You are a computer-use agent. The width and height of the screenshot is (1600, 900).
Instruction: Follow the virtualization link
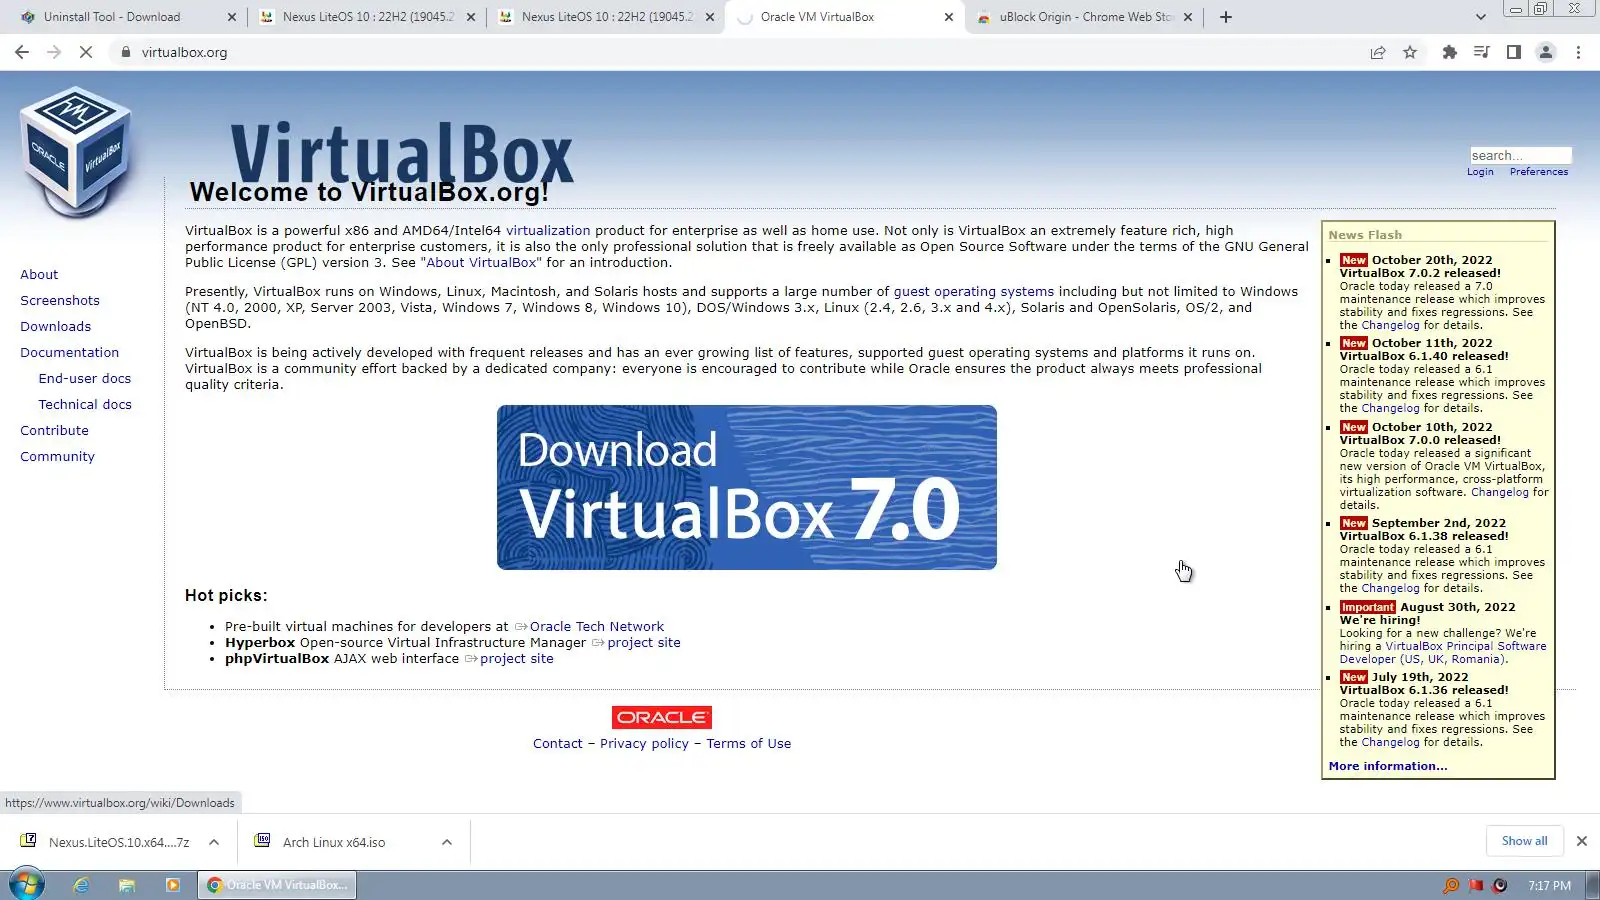coord(548,230)
